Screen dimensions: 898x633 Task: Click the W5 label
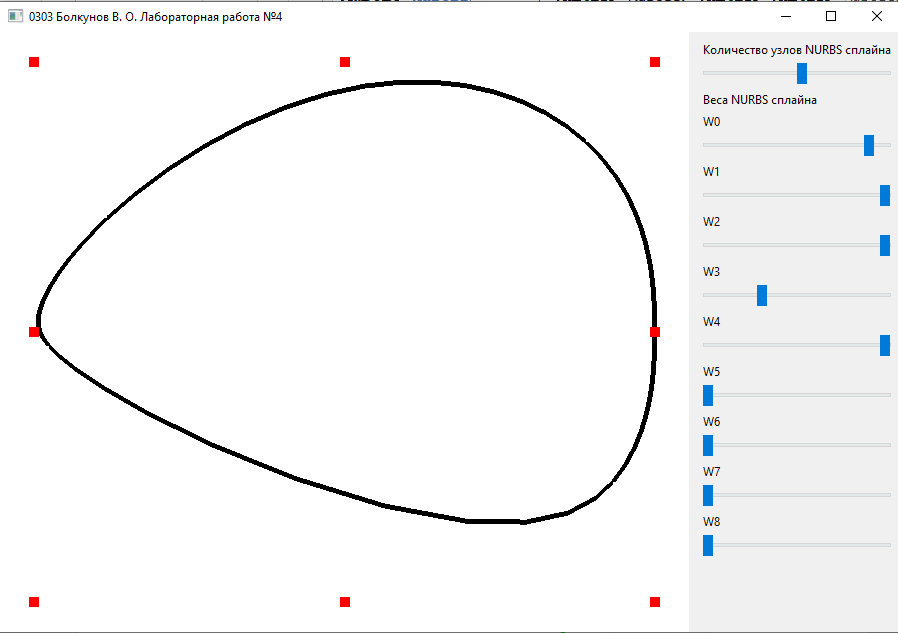pos(711,372)
